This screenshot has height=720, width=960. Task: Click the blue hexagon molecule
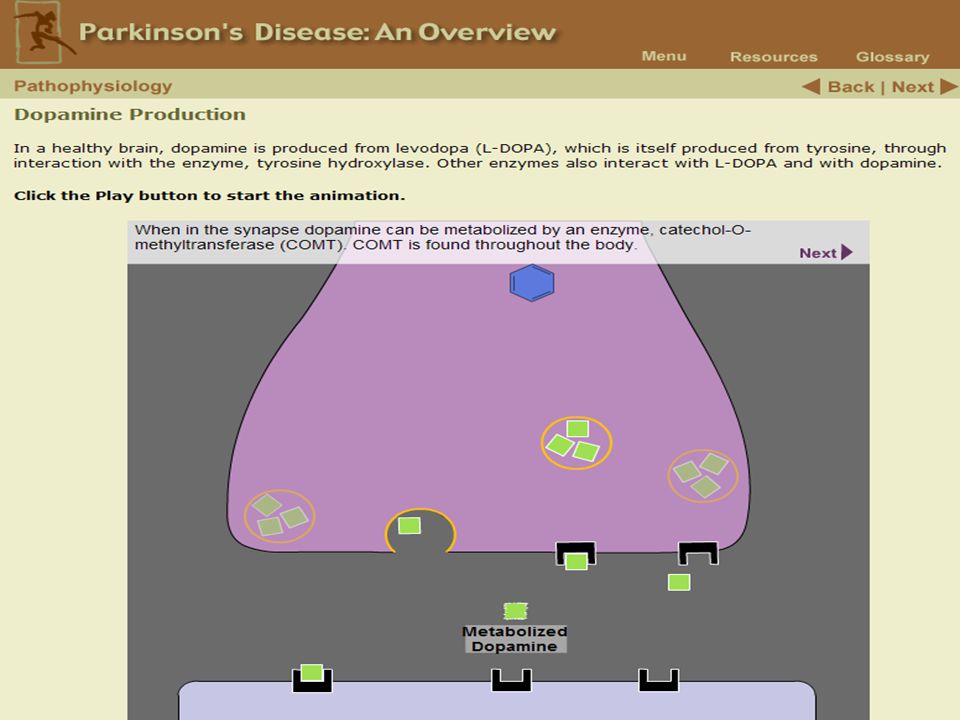[532, 283]
